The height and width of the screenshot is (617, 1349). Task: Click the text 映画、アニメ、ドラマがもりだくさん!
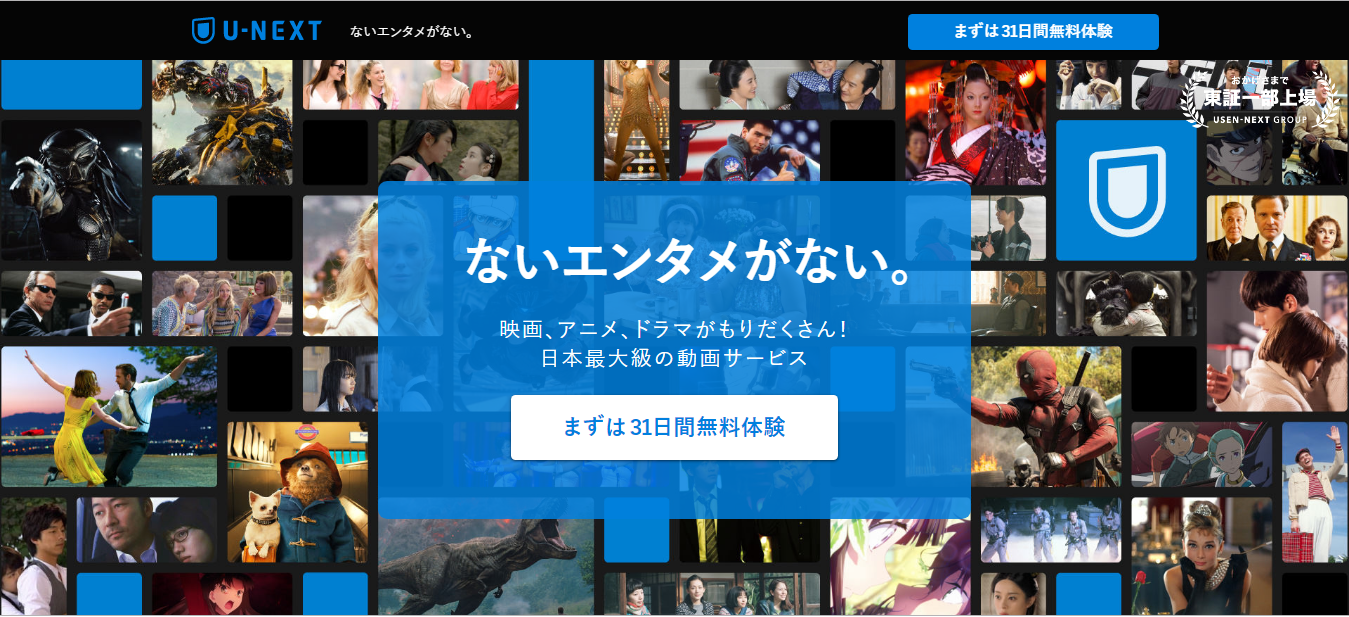tap(674, 328)
